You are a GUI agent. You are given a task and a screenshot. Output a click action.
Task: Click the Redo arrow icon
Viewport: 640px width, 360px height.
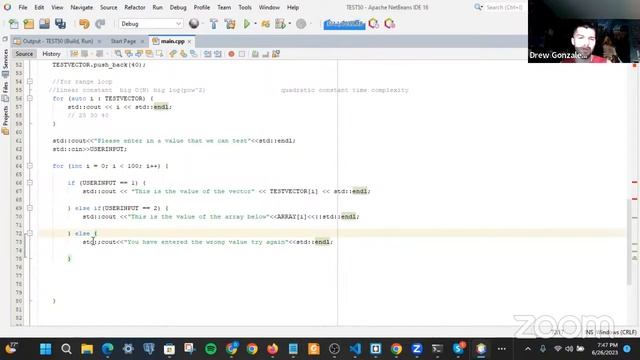[100, 24]
